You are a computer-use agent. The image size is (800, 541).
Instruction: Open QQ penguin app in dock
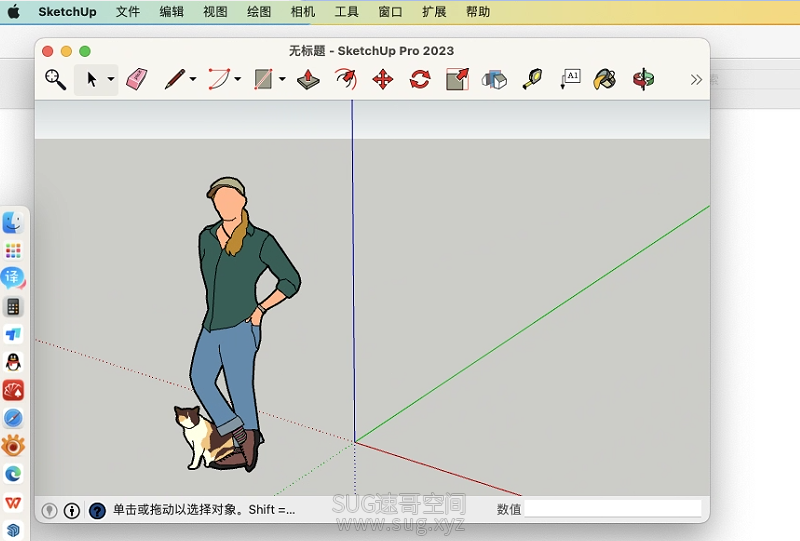click(x=13, y=362)
